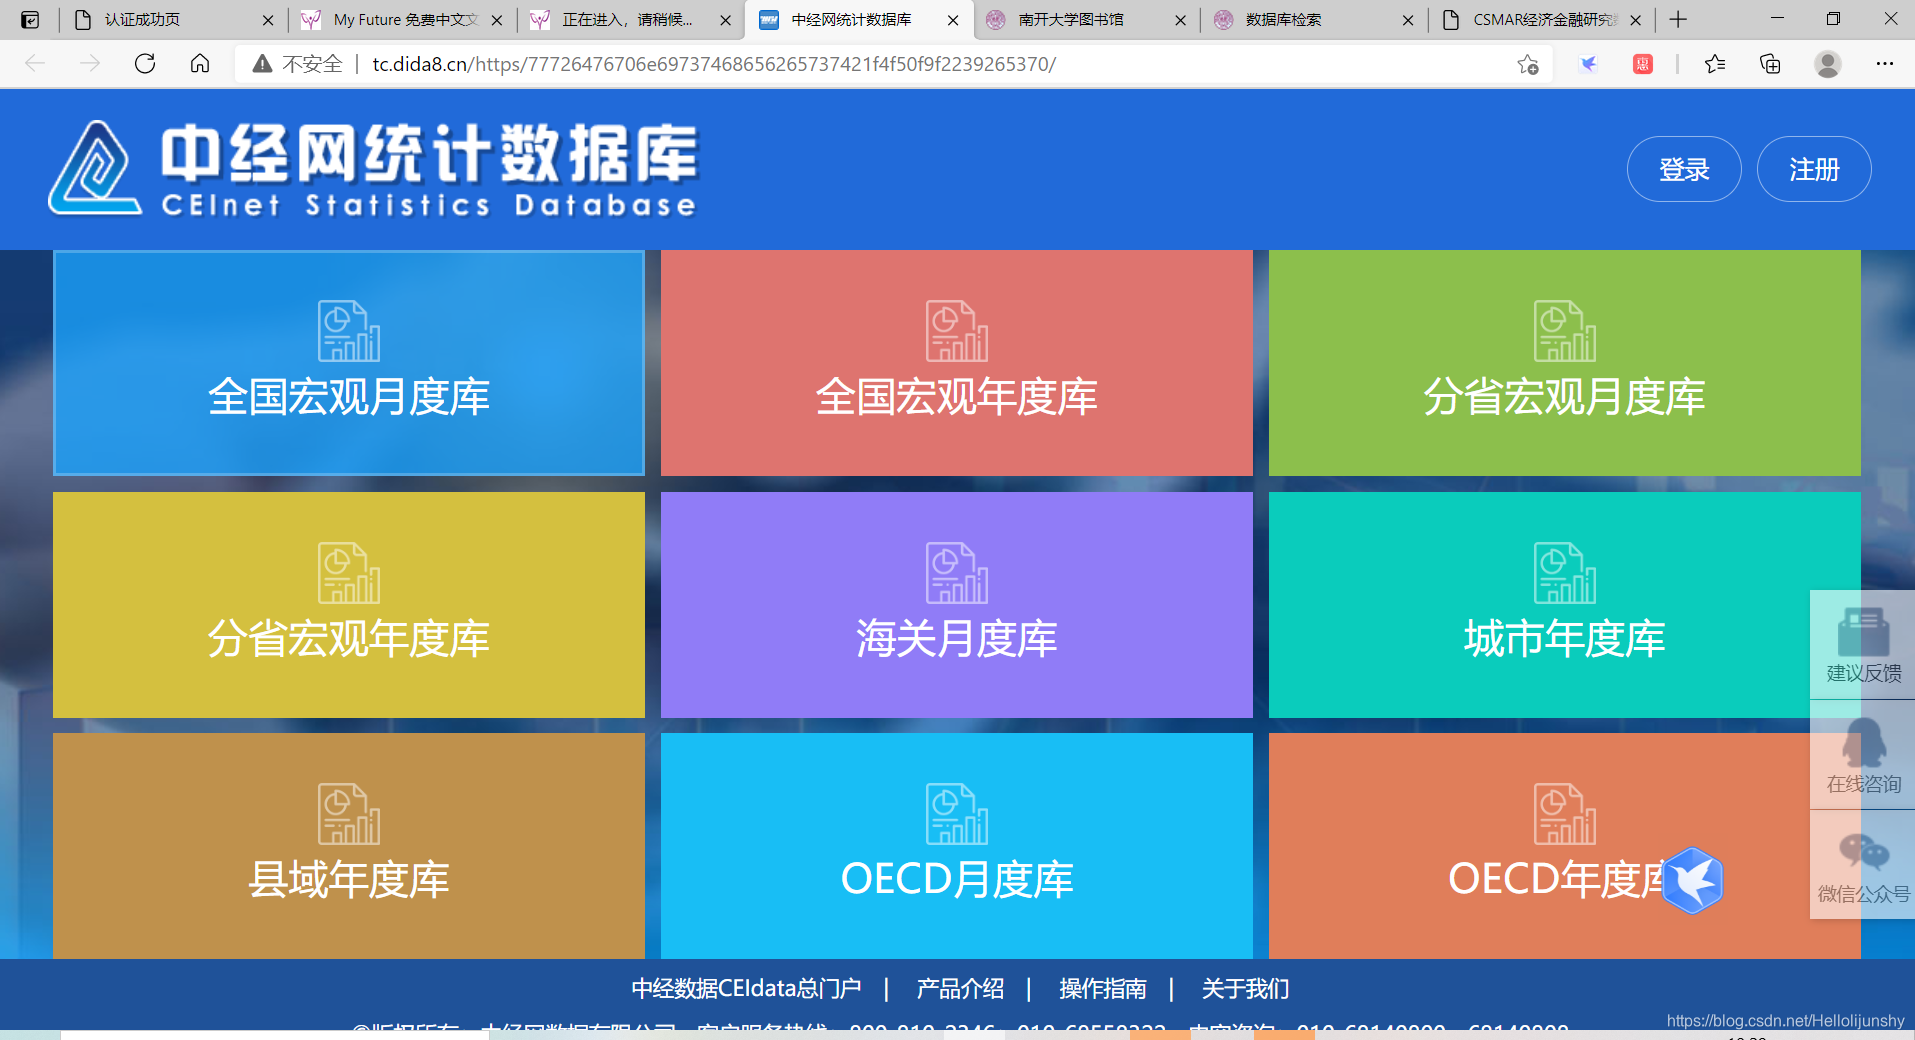1915x1040 pixels.
Task: Open a new browser tab
Action: [1678, 20]
